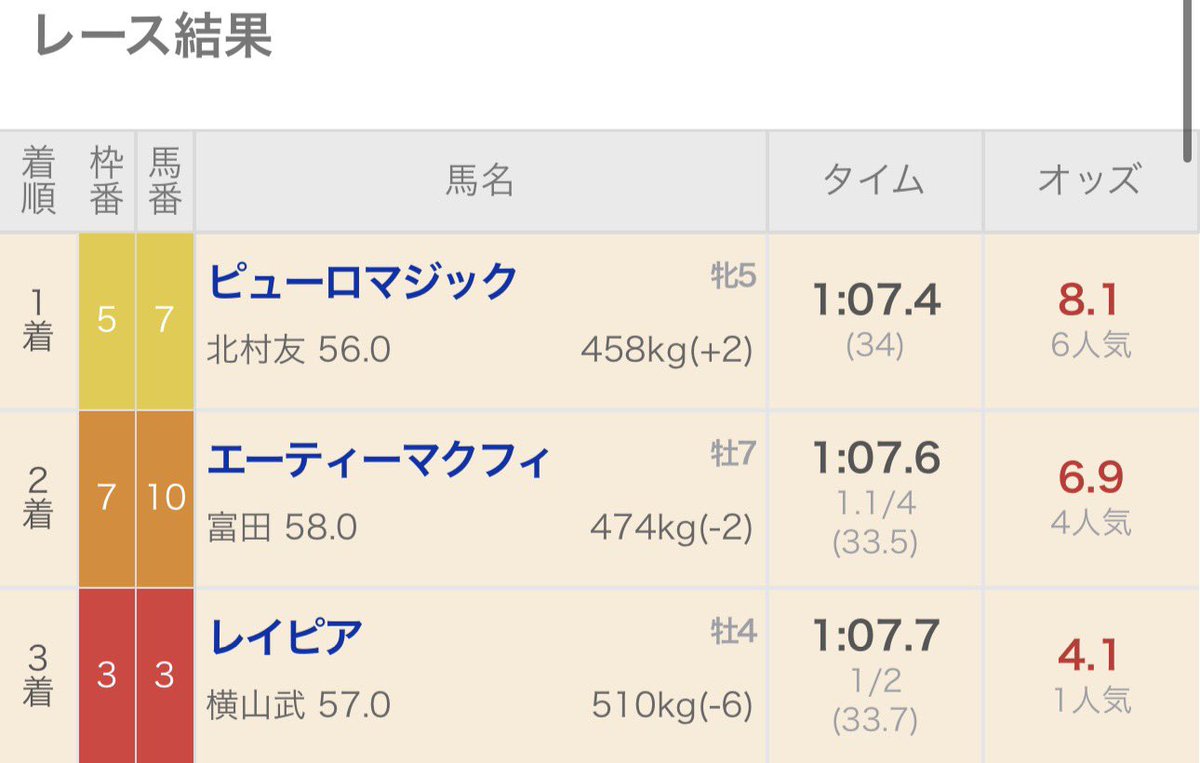Click the レース結果 heading
The width and height of the screenshot is (1200, 763).
[153, 38]
